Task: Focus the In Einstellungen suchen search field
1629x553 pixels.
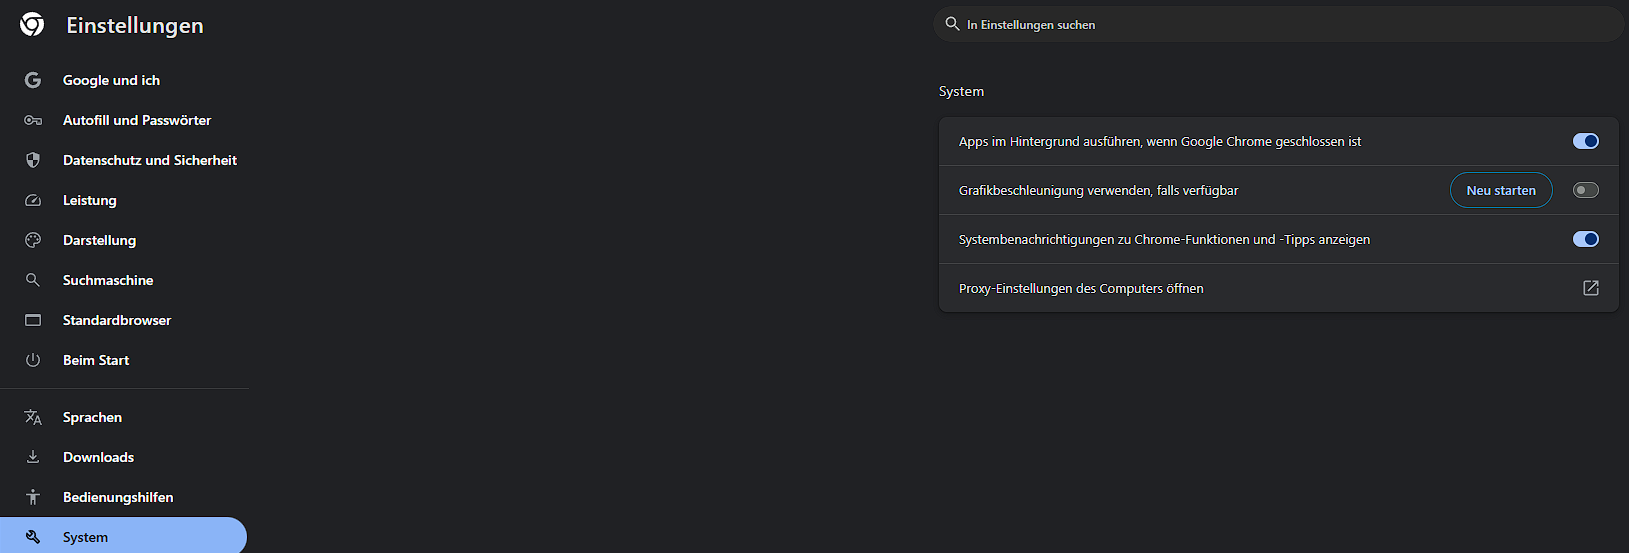Action: [x=1280, y=25]
